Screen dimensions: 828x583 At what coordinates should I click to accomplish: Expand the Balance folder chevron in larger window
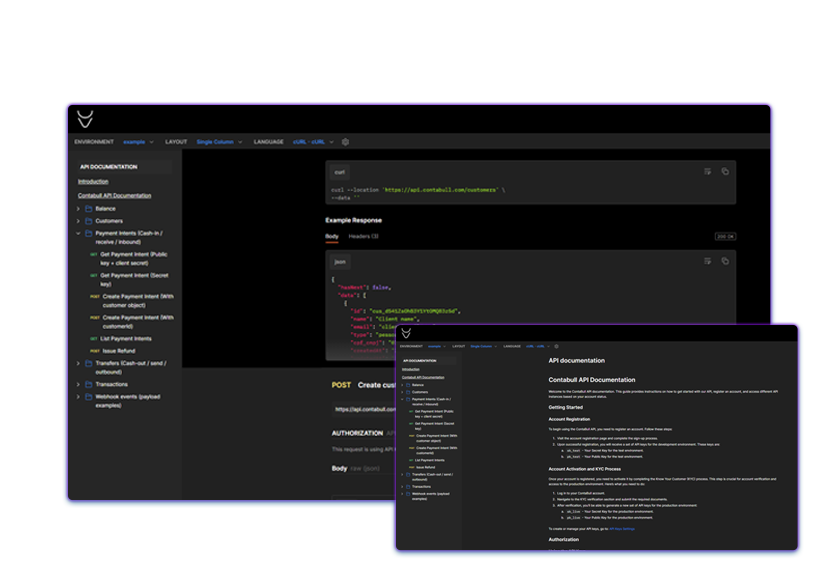point(77,208)
